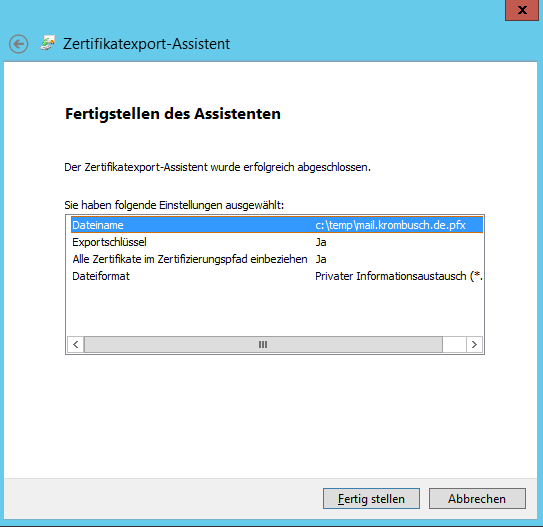
Task: Click the right arrow of horizontal scrollbar
Action: pos(474,345)
